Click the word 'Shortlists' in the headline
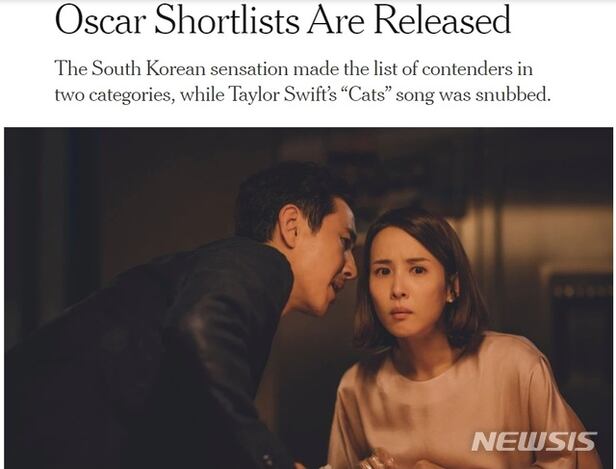The image size is (616, 469). click(226, 20)
